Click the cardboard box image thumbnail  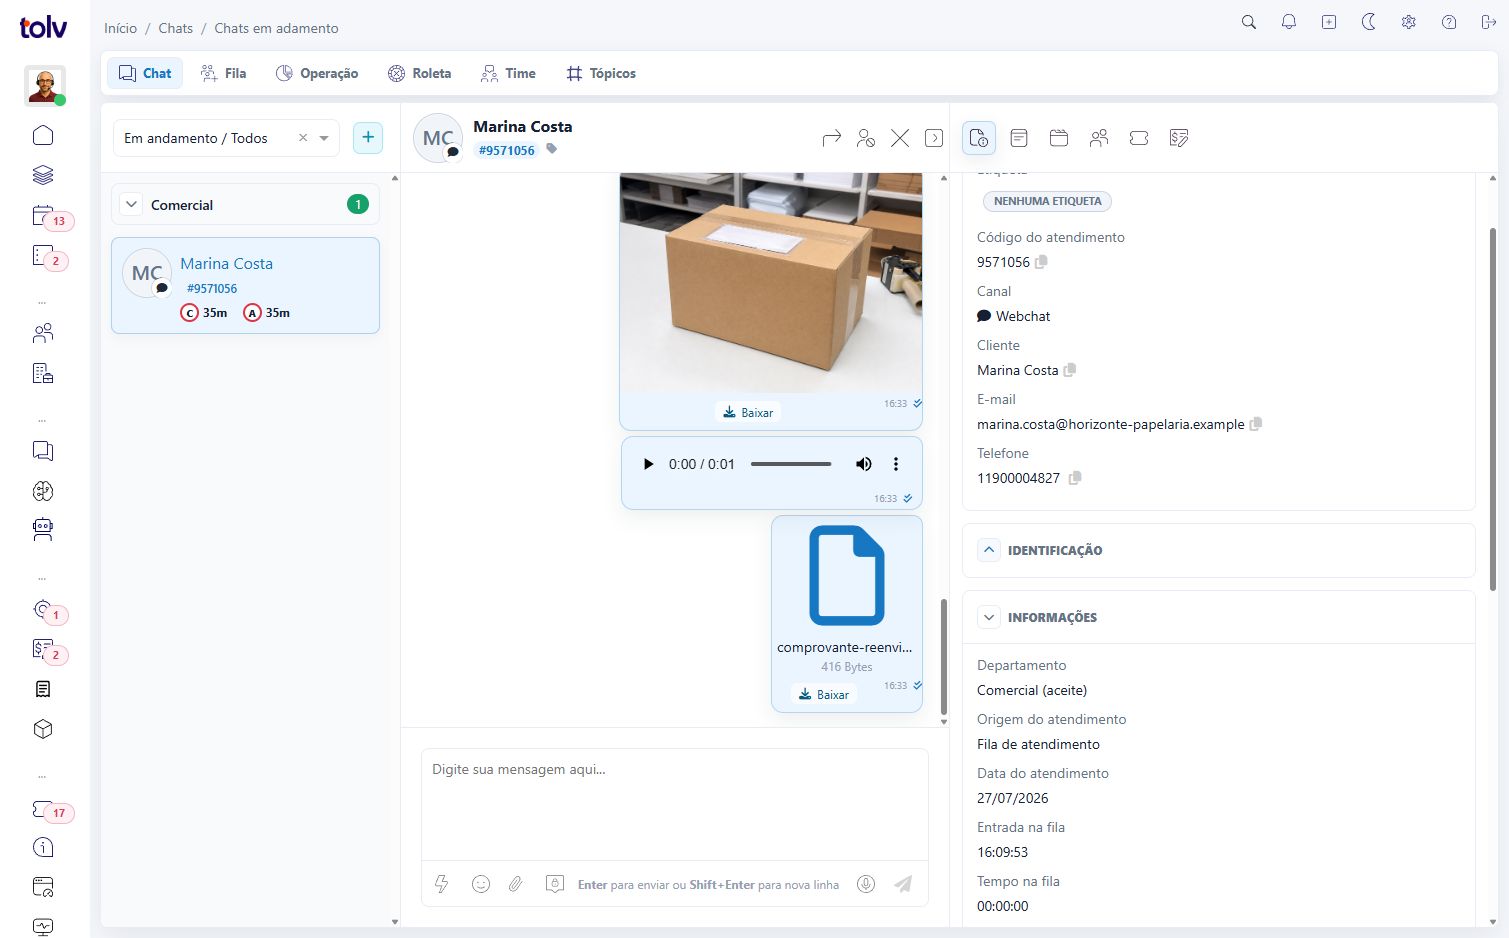pyautogui.click(x=771, y=283)
